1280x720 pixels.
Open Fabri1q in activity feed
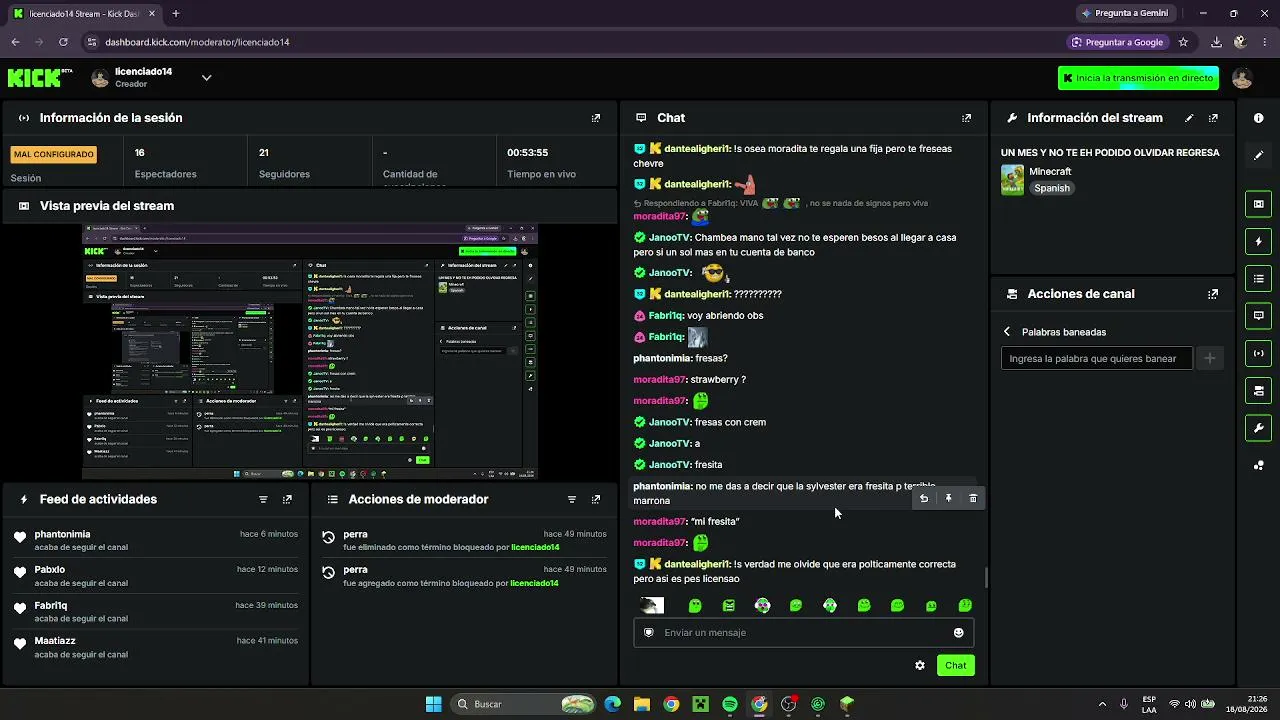click(x=51, y=605)
